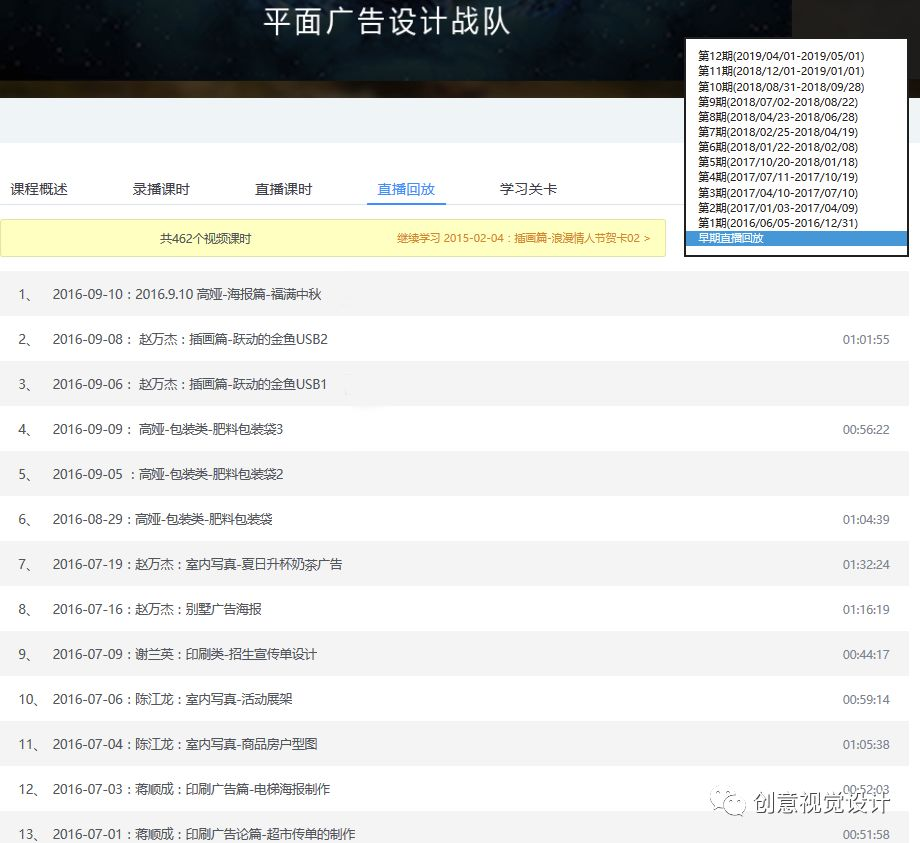
Task: Select 第10期 (2018/08/31-2018/09/28) option
Action: [781, 87]
